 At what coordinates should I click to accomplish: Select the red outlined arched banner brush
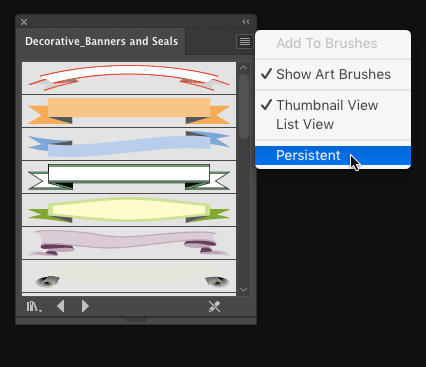point(129,78)
